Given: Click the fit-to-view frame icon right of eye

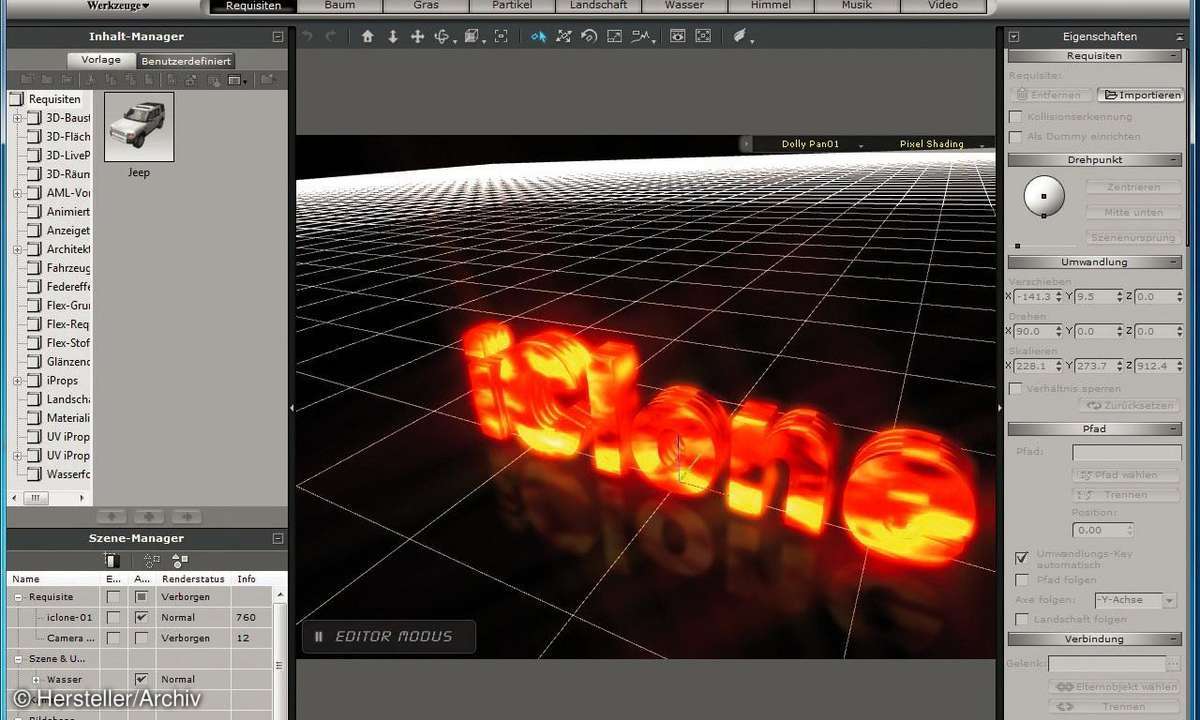Looking at the screenshot, I should point(703,36).
